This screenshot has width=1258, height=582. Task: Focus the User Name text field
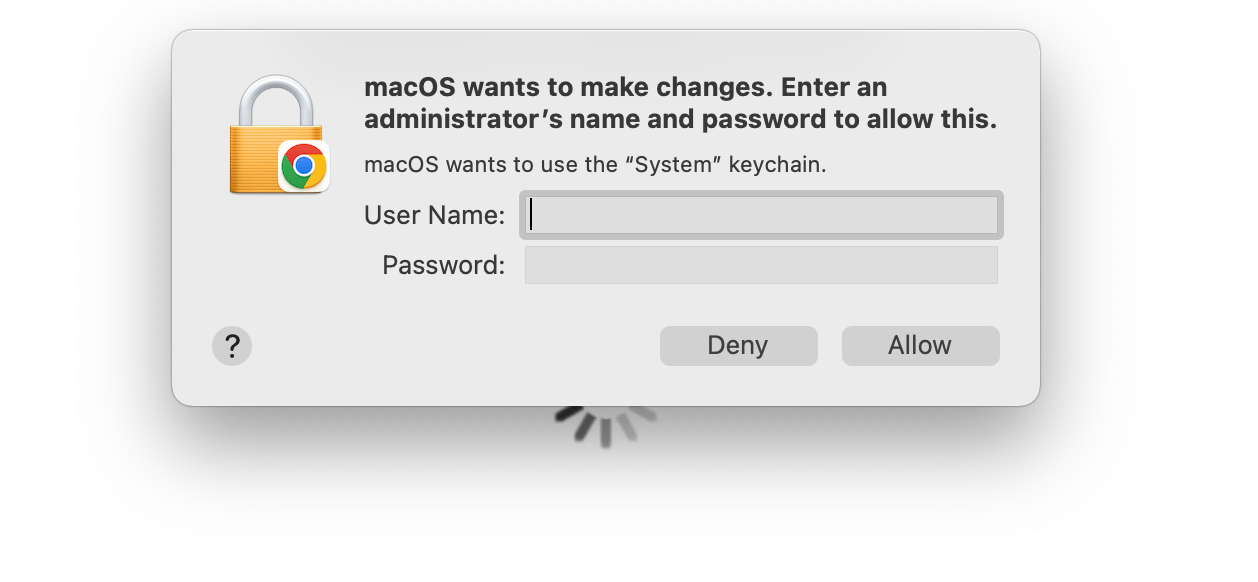point(761,215)
